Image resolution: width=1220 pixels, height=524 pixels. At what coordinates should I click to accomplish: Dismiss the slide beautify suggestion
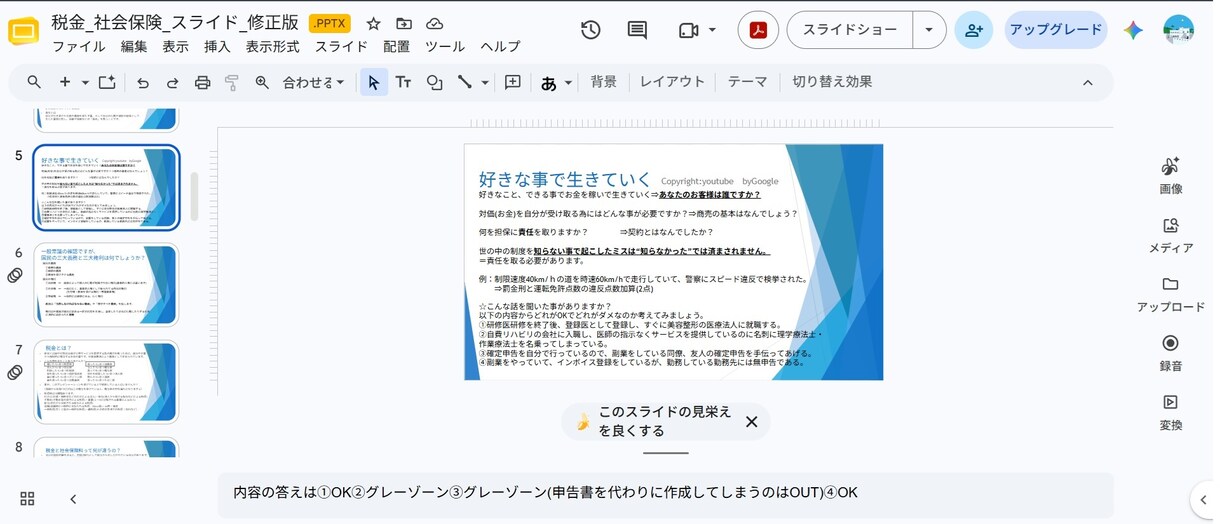[x=752, y=422]
